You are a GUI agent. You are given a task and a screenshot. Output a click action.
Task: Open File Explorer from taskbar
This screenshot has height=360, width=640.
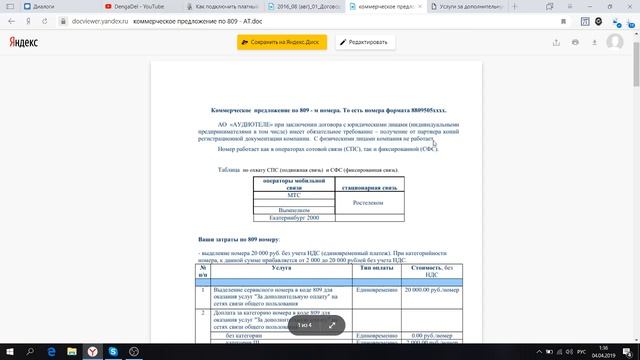coord(72,351)
